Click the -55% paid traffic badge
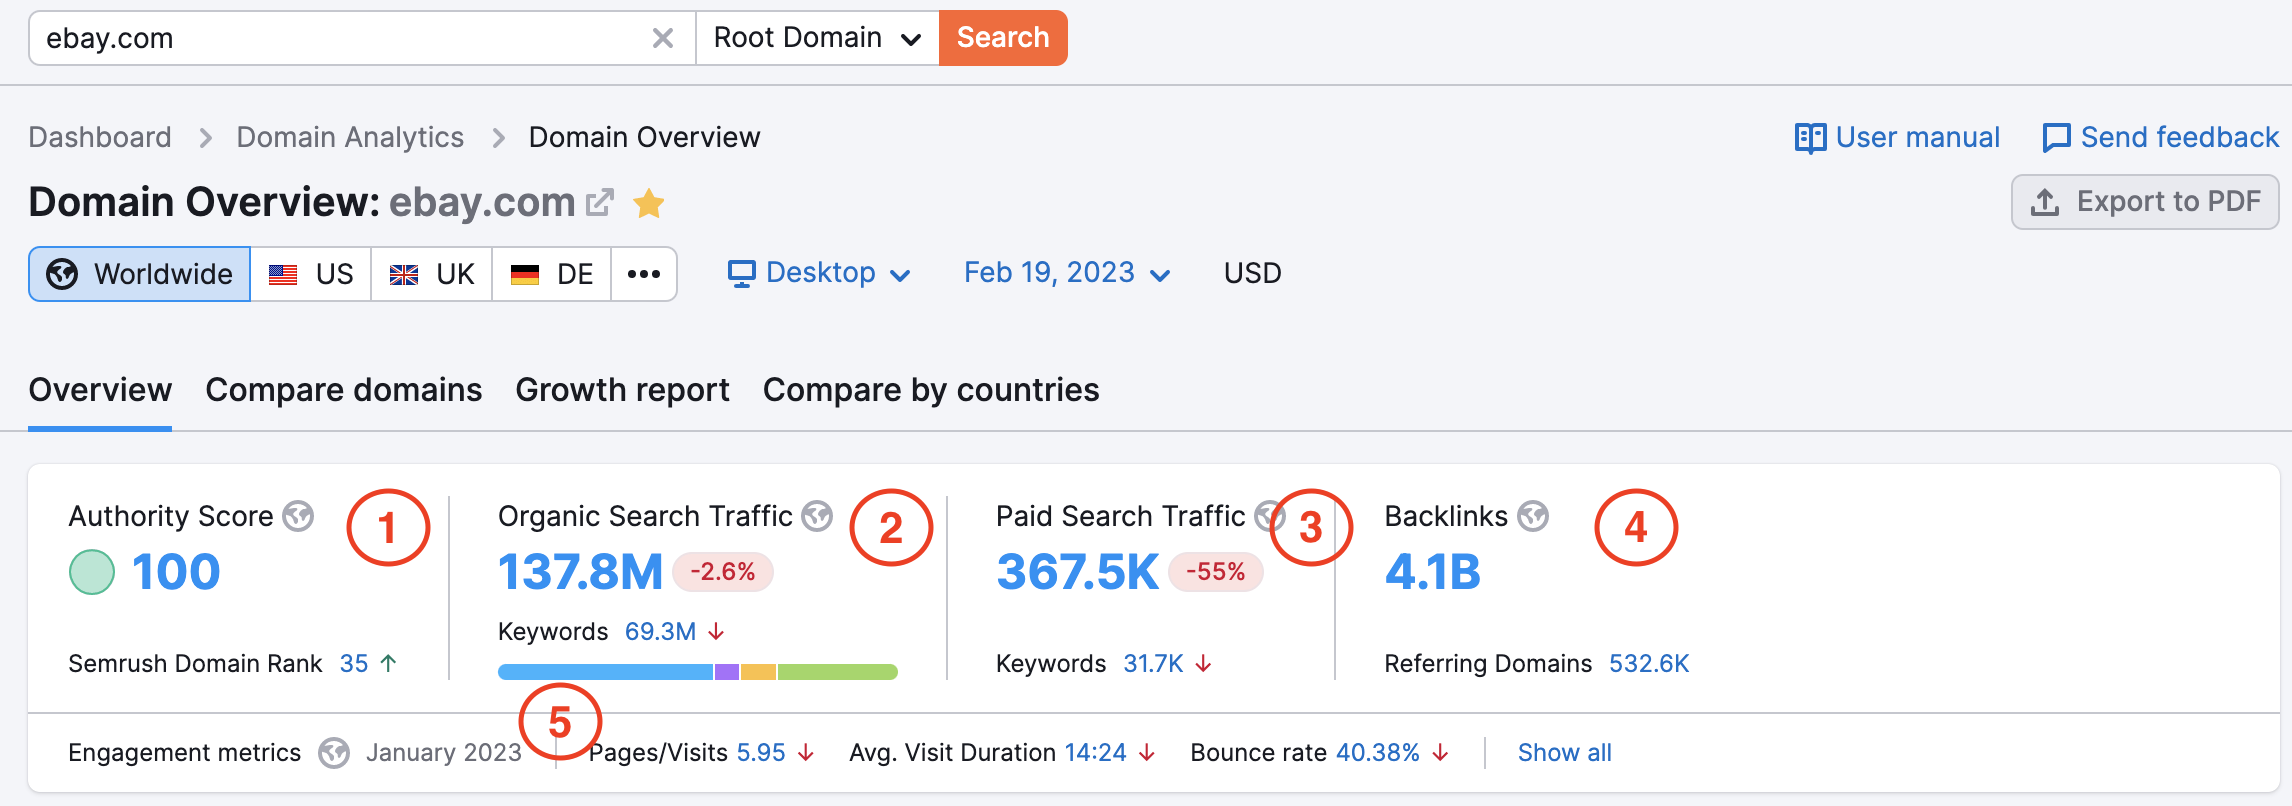Screen dimensions: 2292x806 point(1216,572)
